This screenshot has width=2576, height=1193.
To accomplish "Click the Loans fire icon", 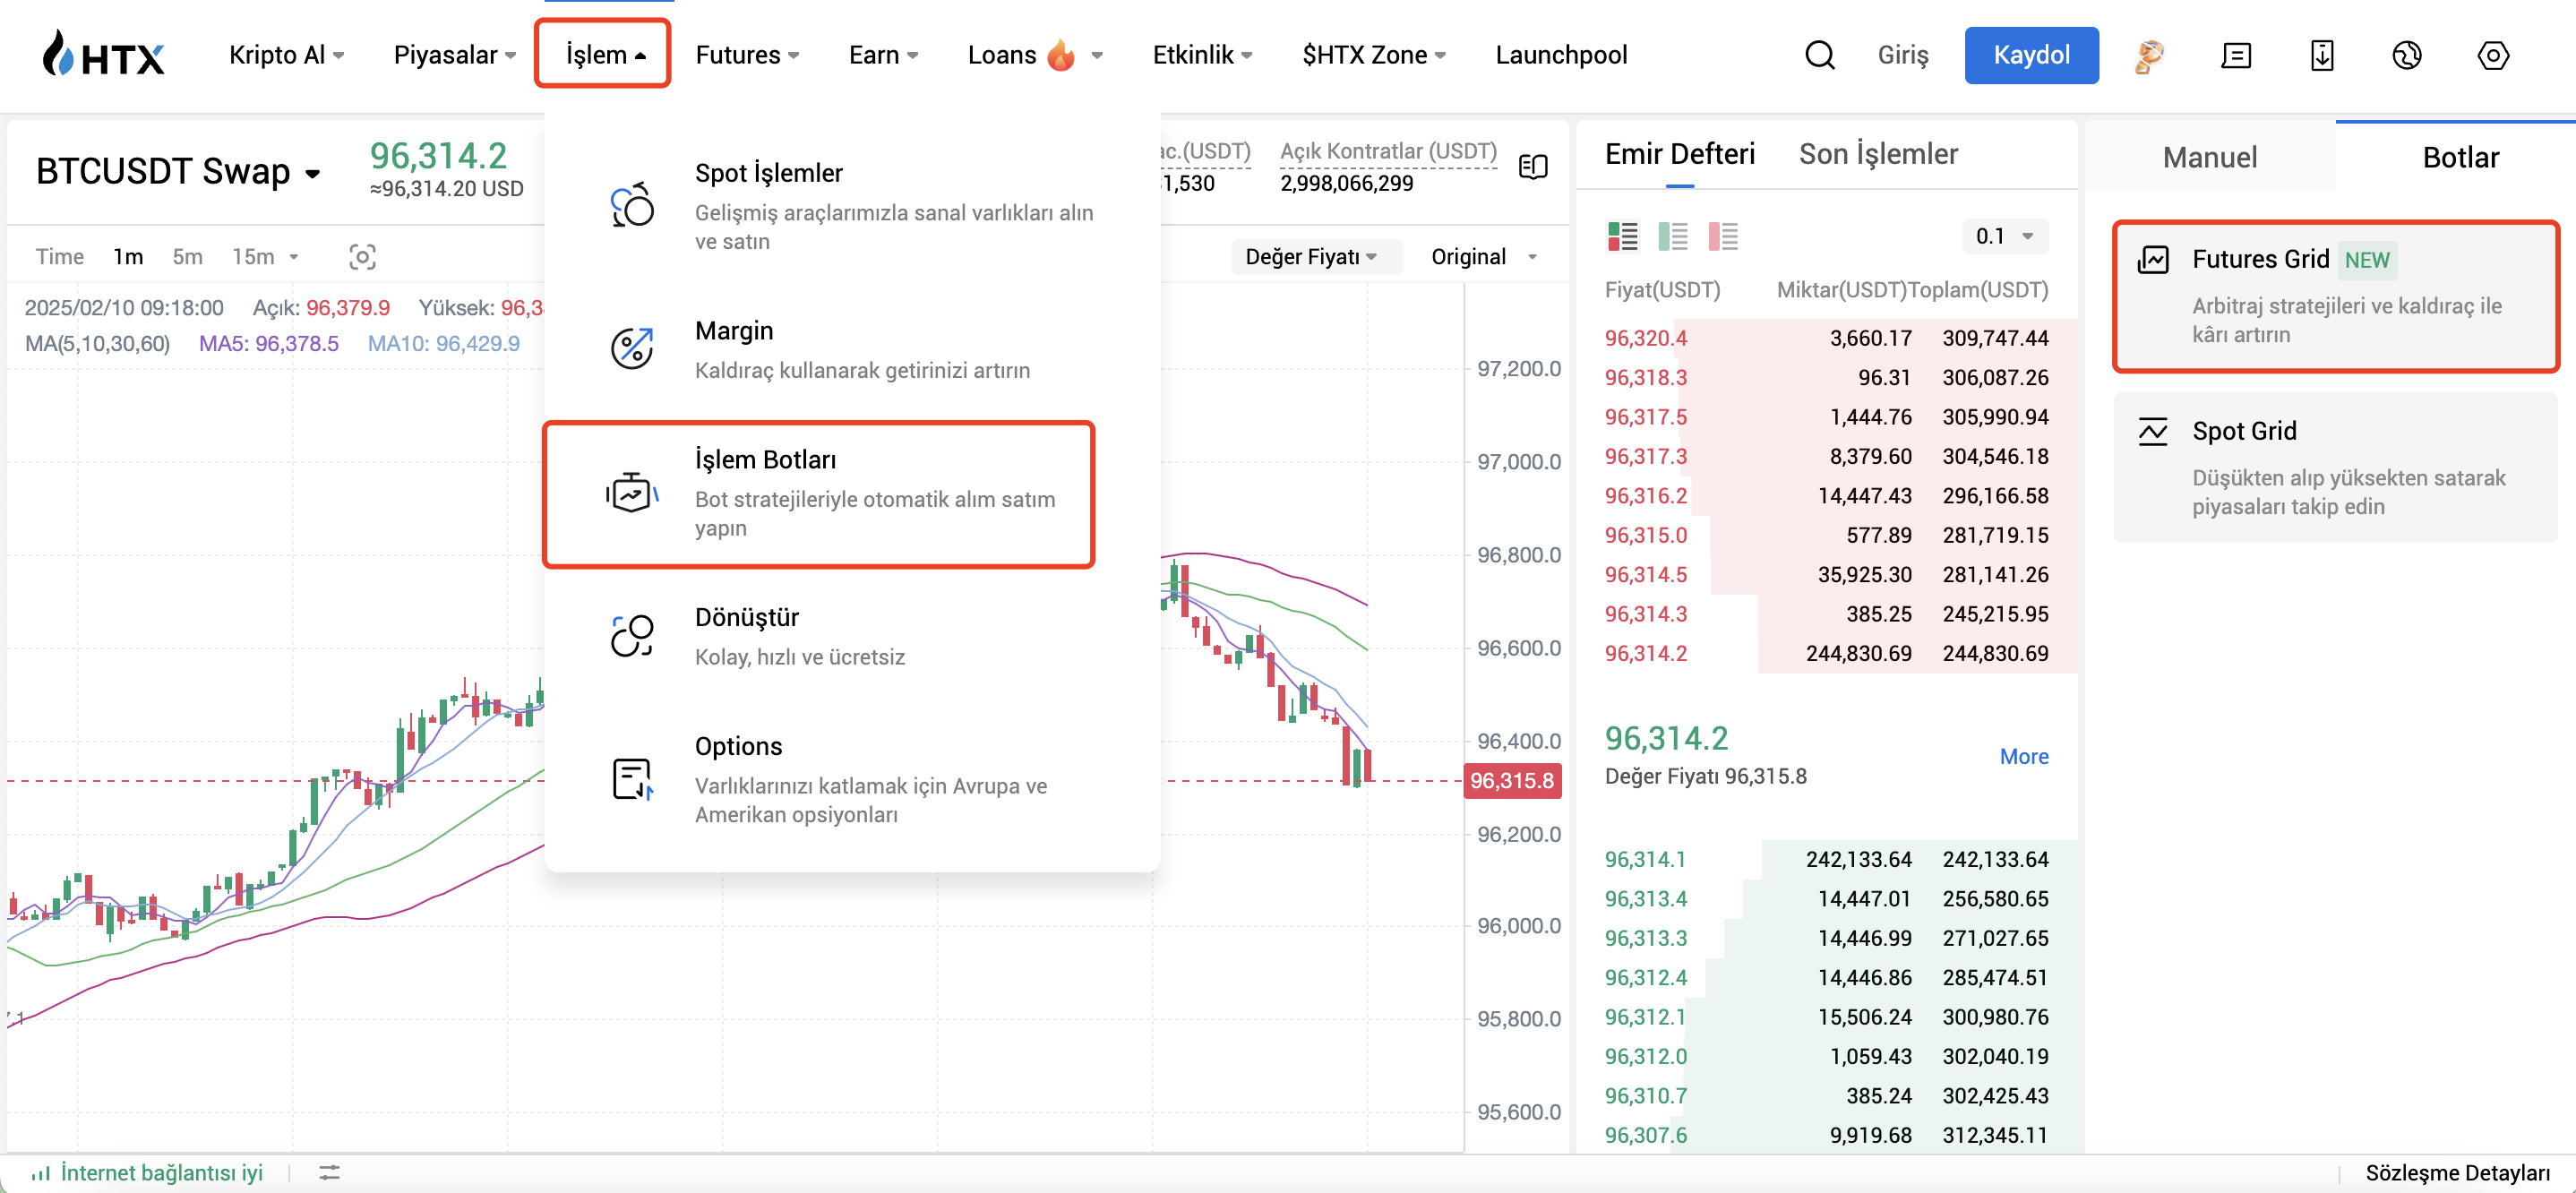I will coord(1061,55).
